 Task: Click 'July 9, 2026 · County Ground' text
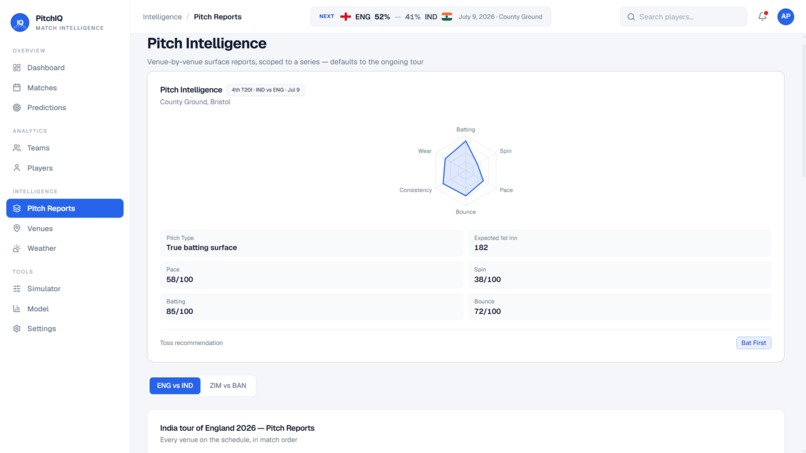(x=500, y=17)
